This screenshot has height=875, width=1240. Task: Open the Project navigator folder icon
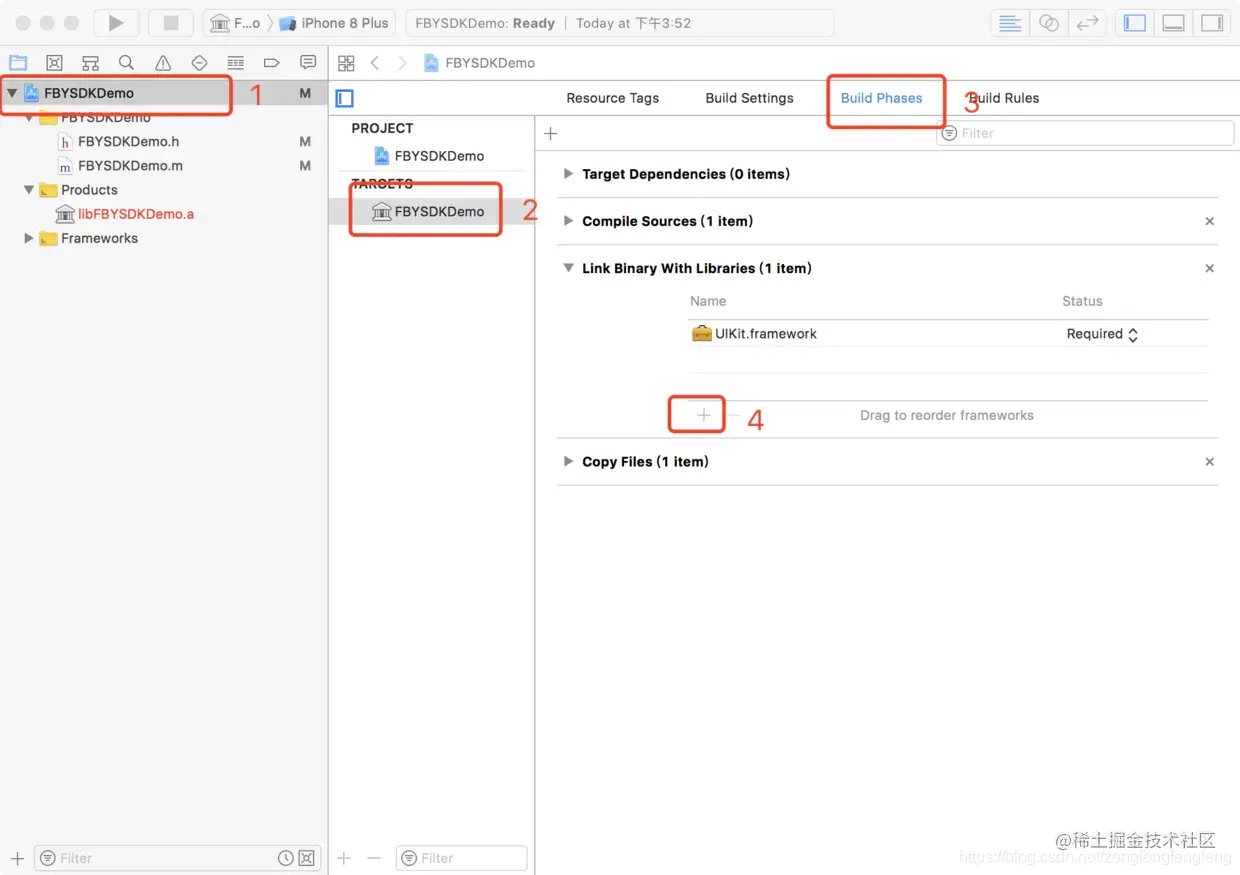pos(18,63)
